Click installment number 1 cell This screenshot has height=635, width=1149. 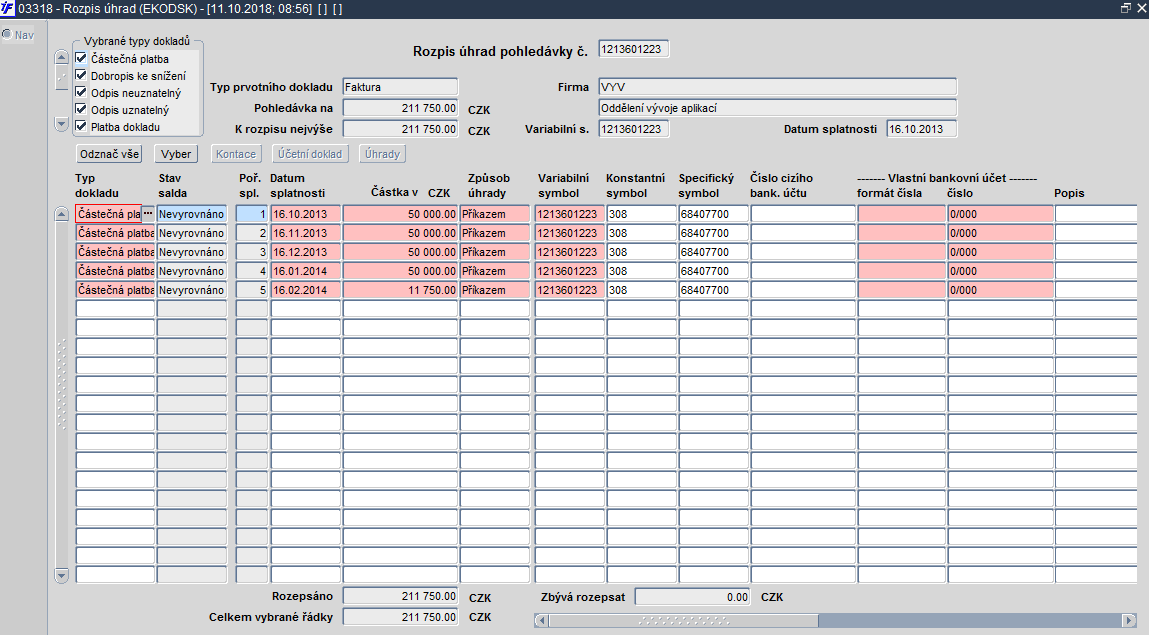pyautogui.click(x=251, y=214)
